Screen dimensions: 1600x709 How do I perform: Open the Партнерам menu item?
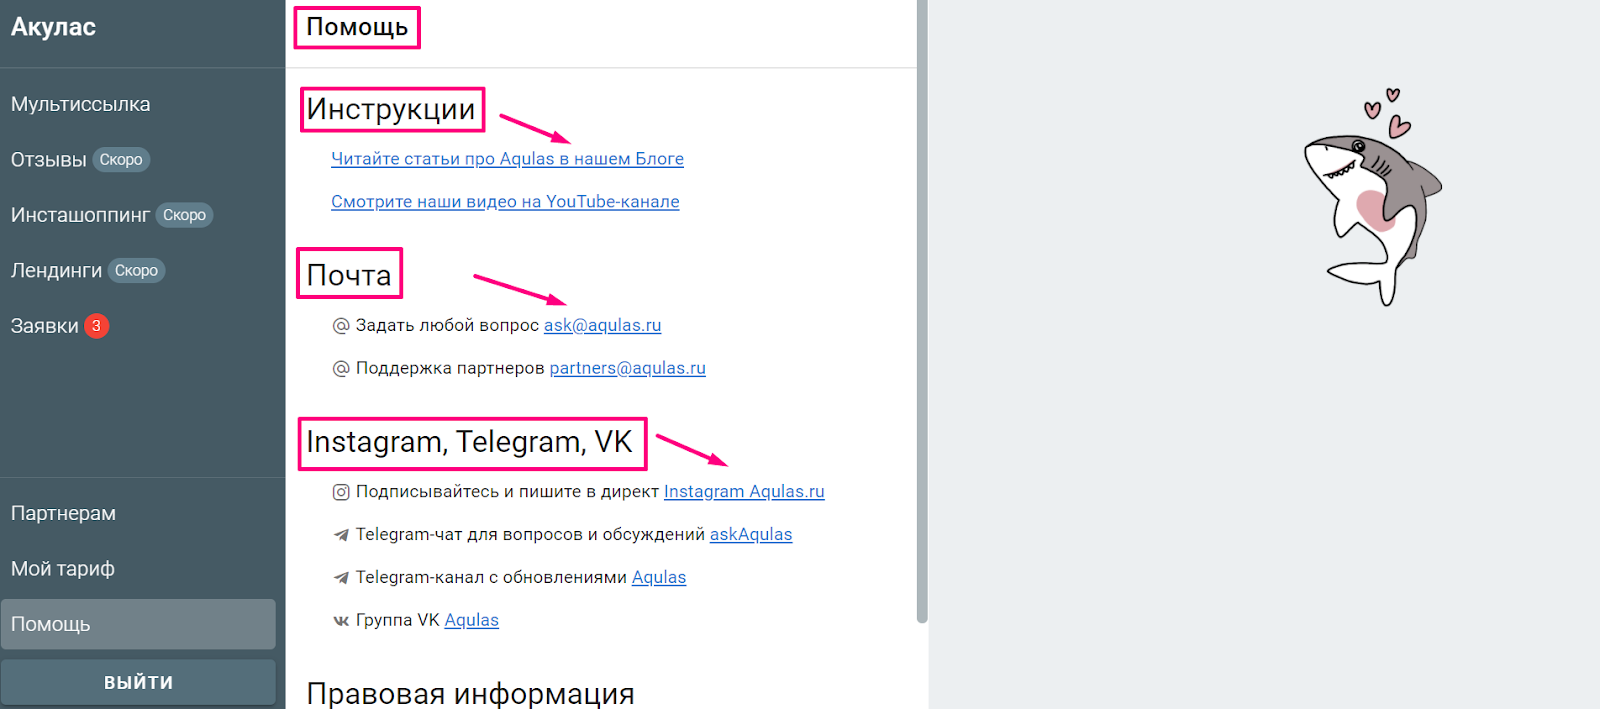(x=64, y=513)
